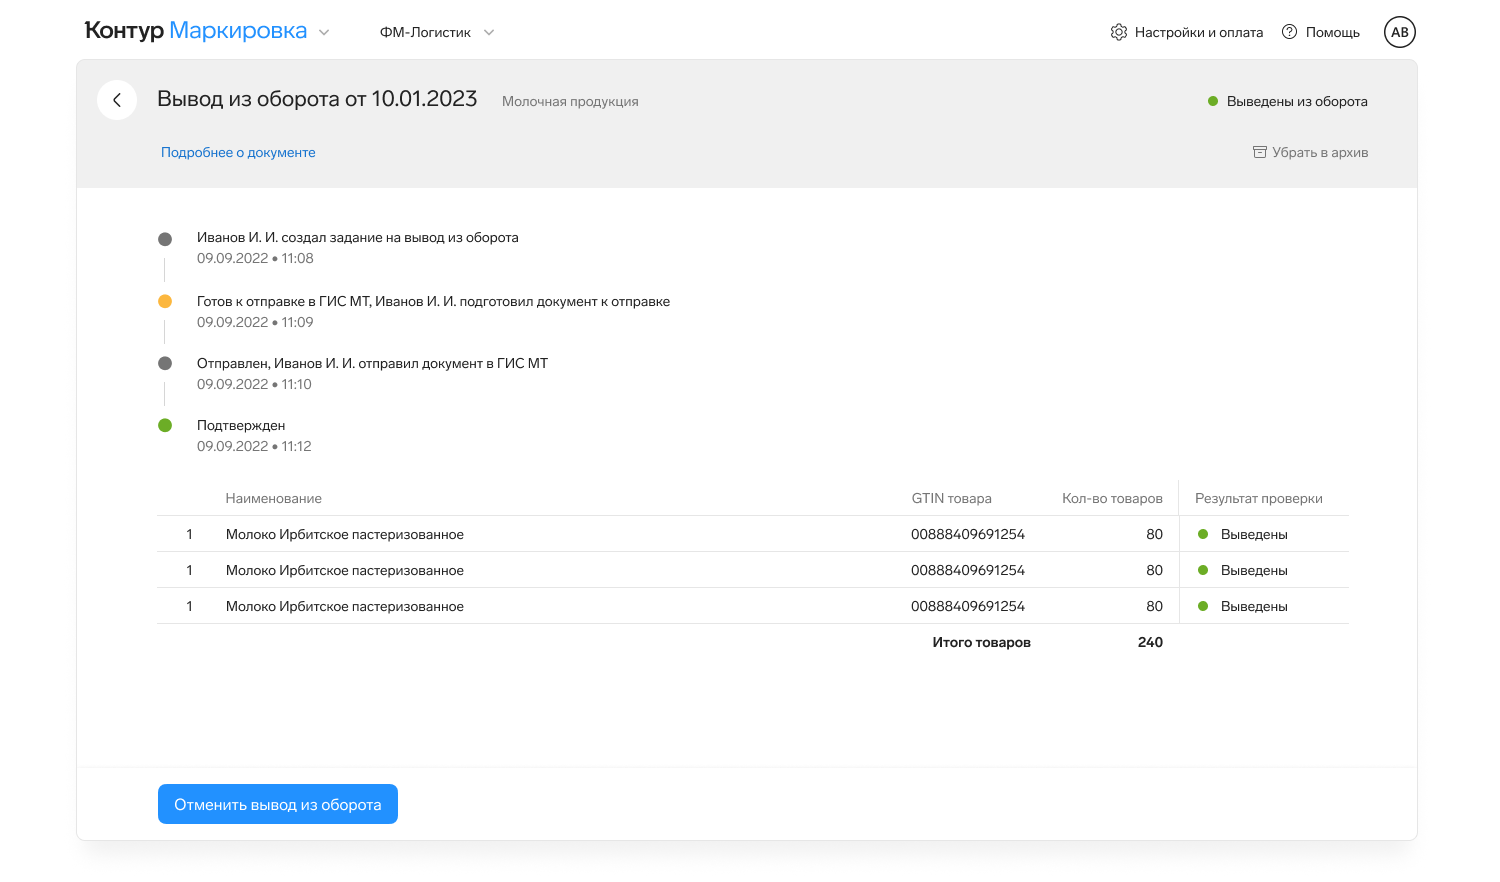Click Убрать в архив link
The height and width of the screenshot is (882, 1500).
click(x=1319, y=152)
